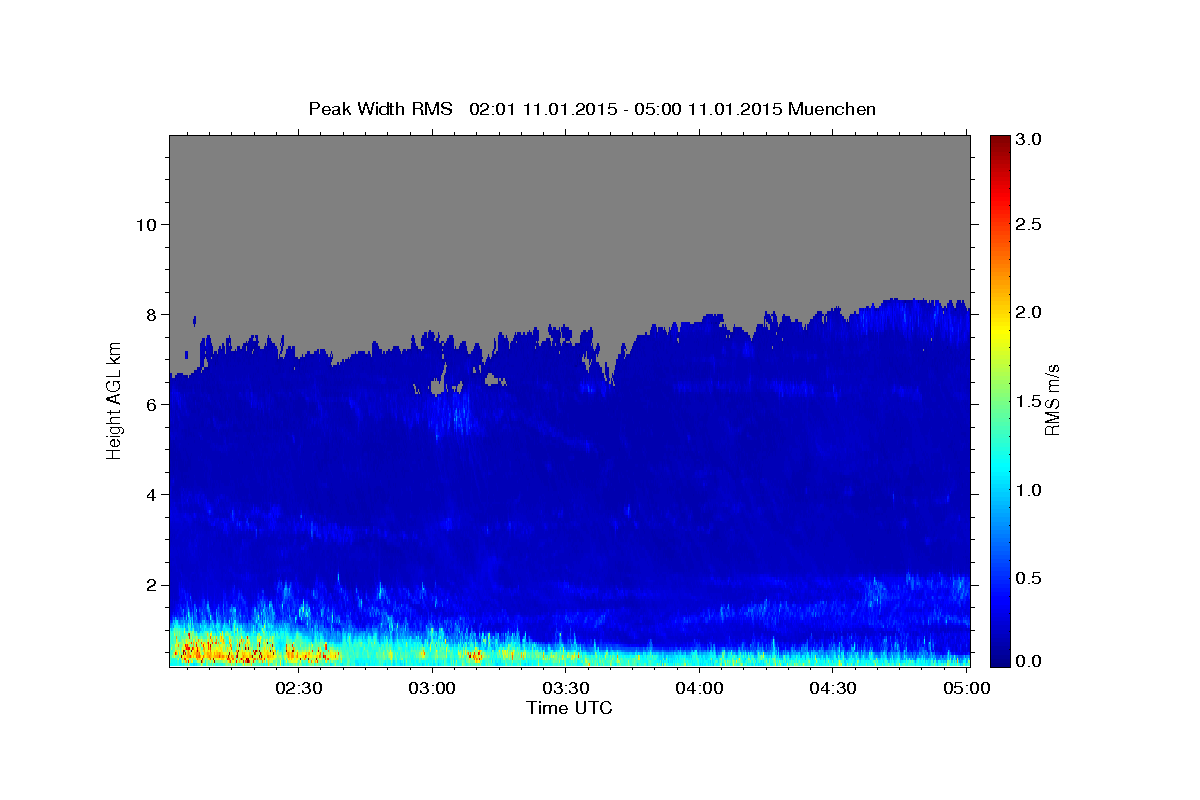Click the 'Height AGL km' y-axis label
This screenshot has height=800, width=1200.
[x=114, y=400]
